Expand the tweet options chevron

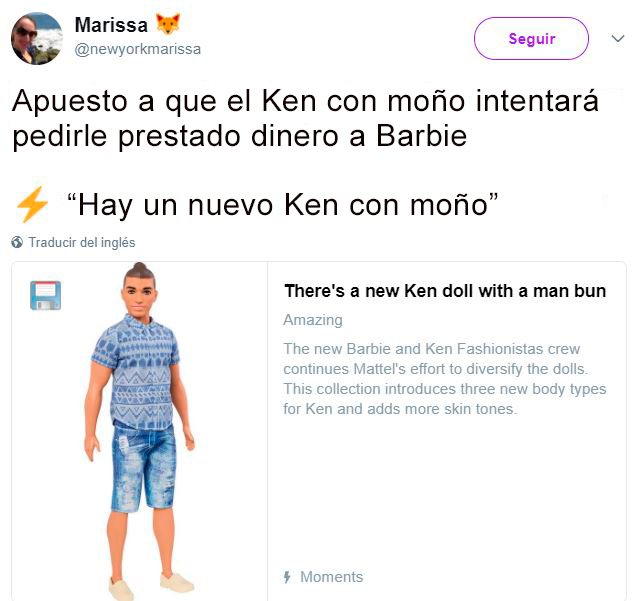pos(618,39)
